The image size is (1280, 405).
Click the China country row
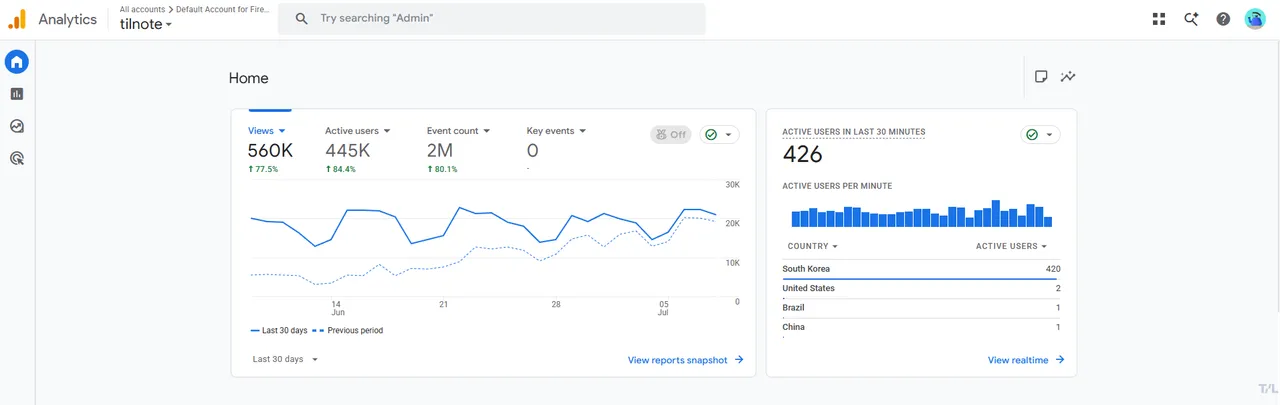921,327
